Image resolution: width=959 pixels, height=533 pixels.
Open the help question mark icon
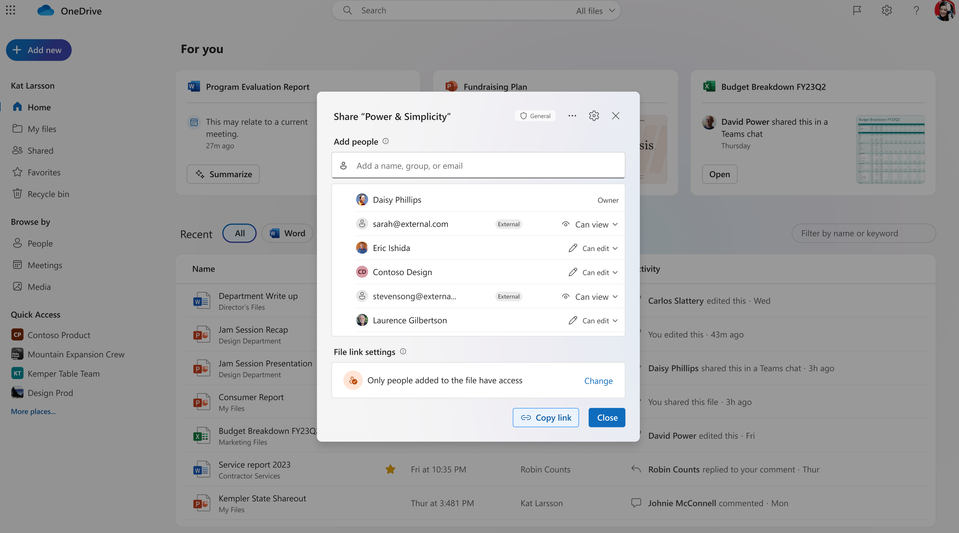[x=916, y=10]
